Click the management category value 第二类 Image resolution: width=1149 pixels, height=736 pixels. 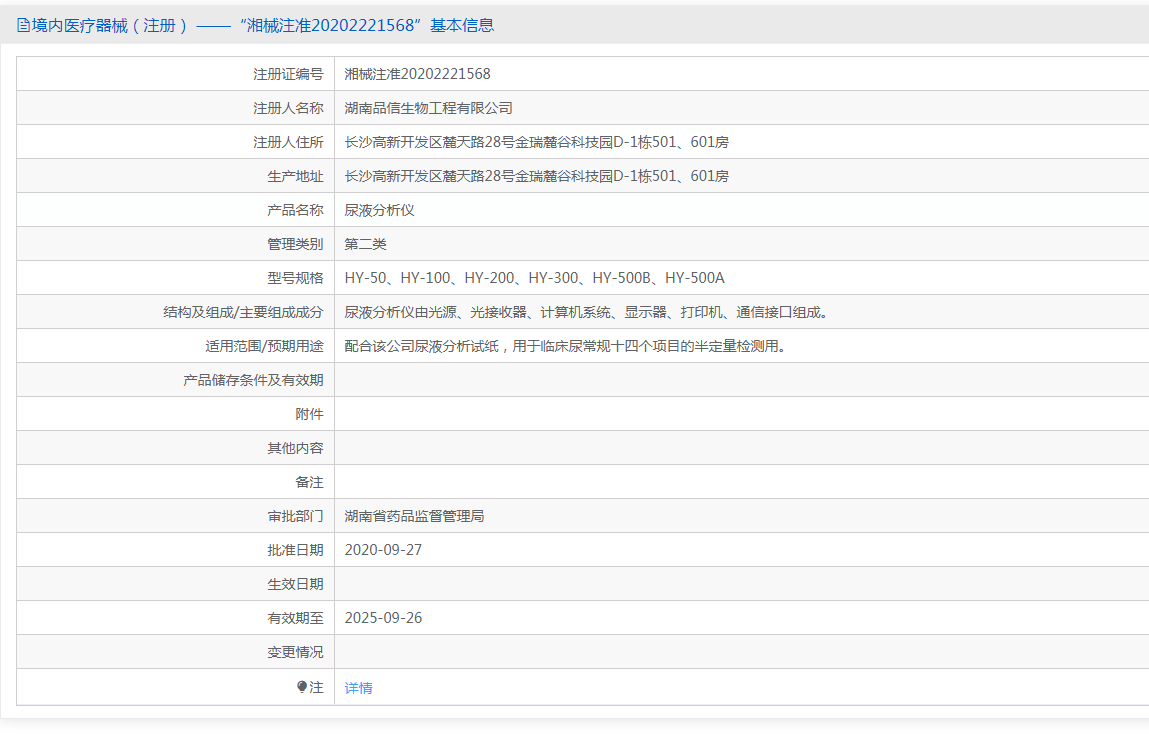click(365, 244)
